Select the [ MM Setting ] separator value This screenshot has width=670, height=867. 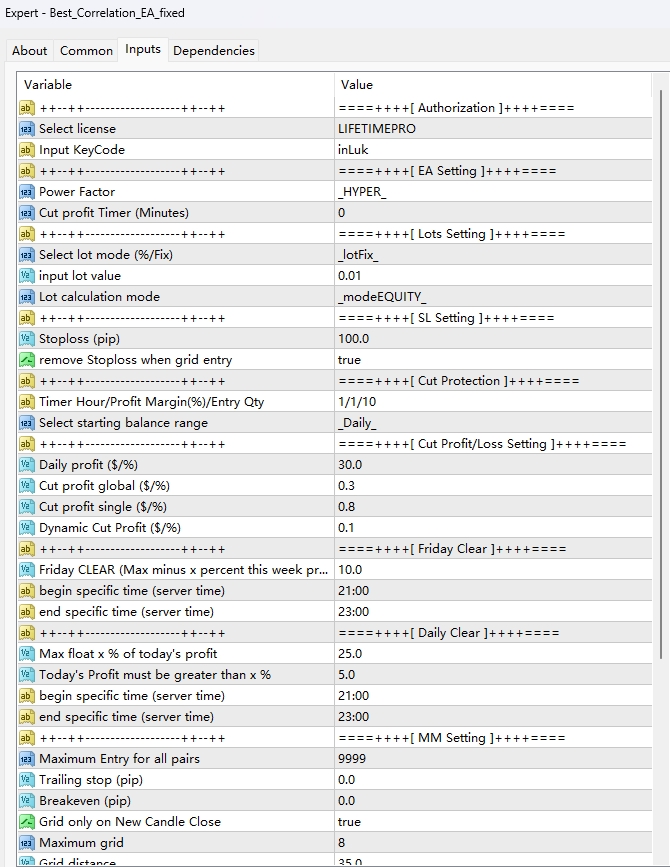click(493, 738)
